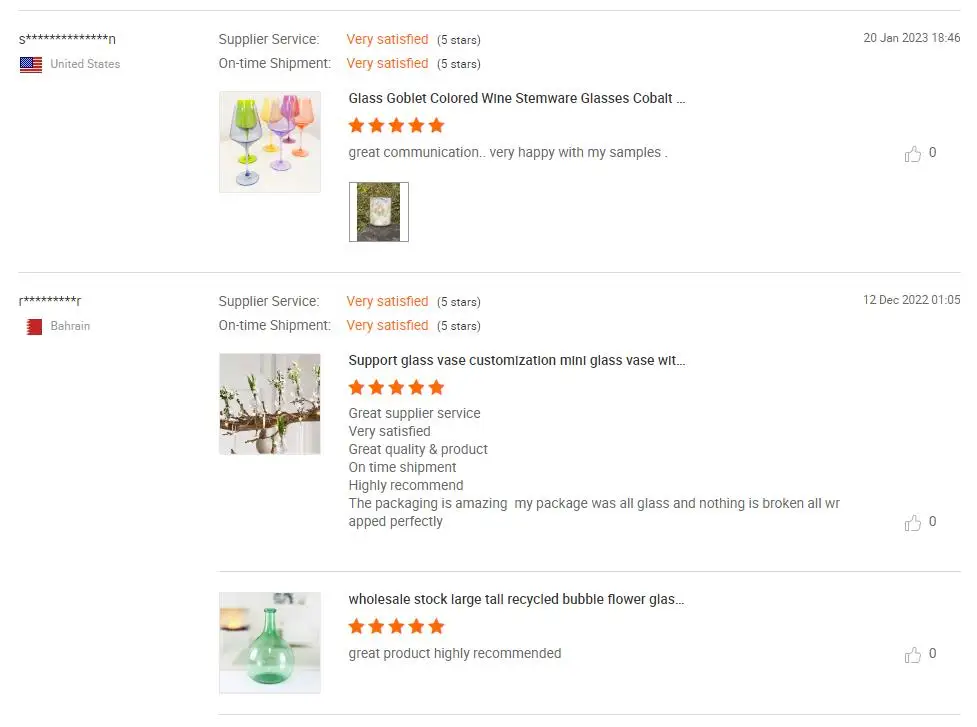The height and width of the screenshot is (727, 977).
Task: Click the United States flag icon
Action: pyautogui.click(x=31, y=64)
